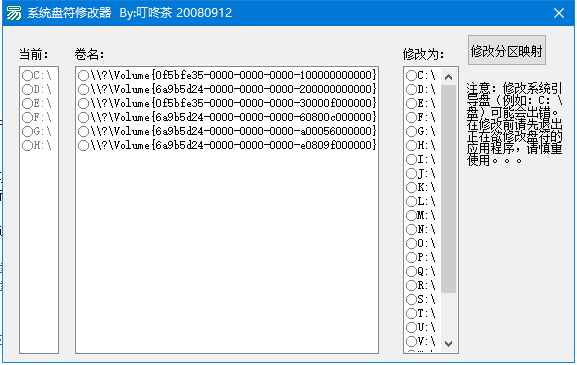Select the current drive E:\ radio

pos(37,103)
